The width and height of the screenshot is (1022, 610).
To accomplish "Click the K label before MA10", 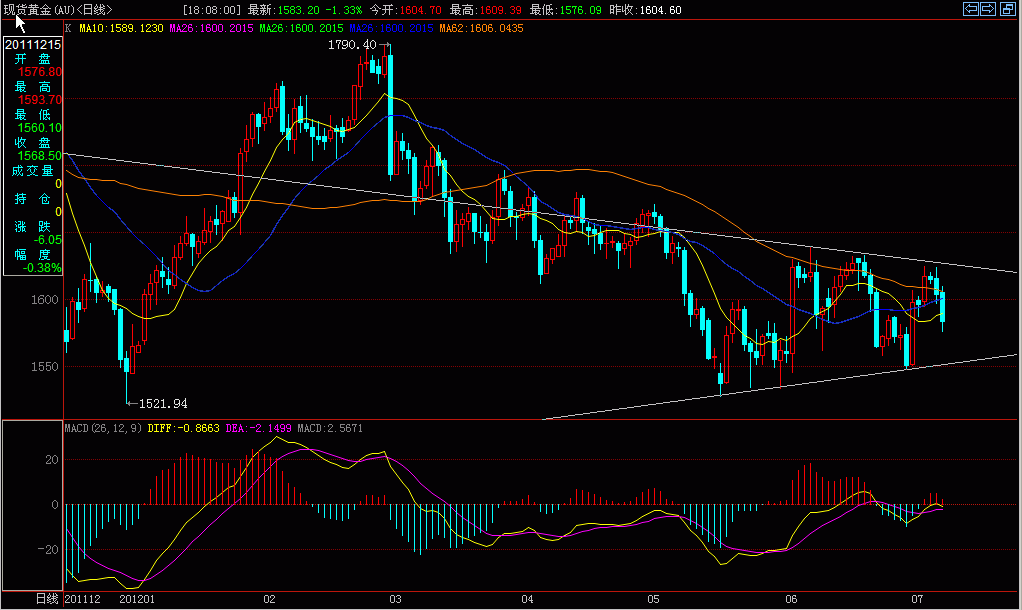I will click(68, 28).
